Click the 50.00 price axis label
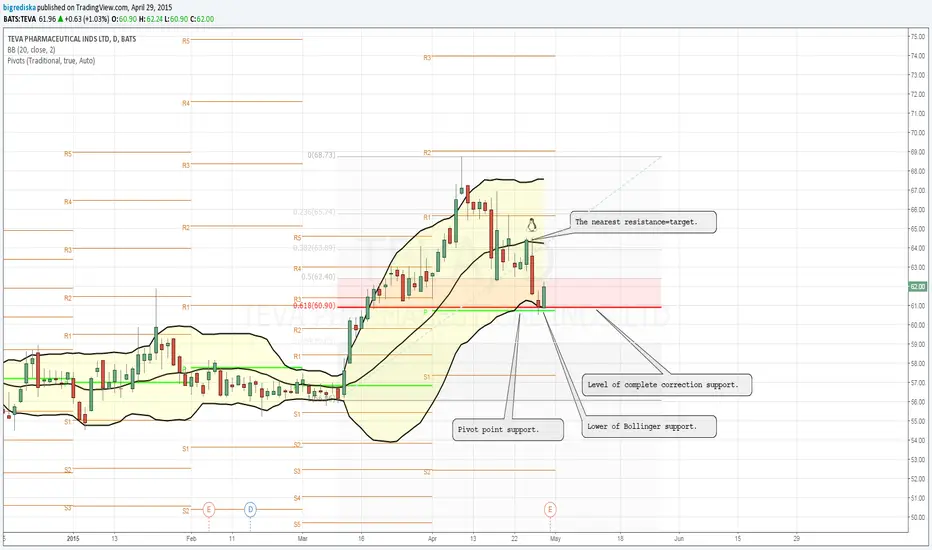This screenshot has width=932, height=550. (x=917, y=517)
